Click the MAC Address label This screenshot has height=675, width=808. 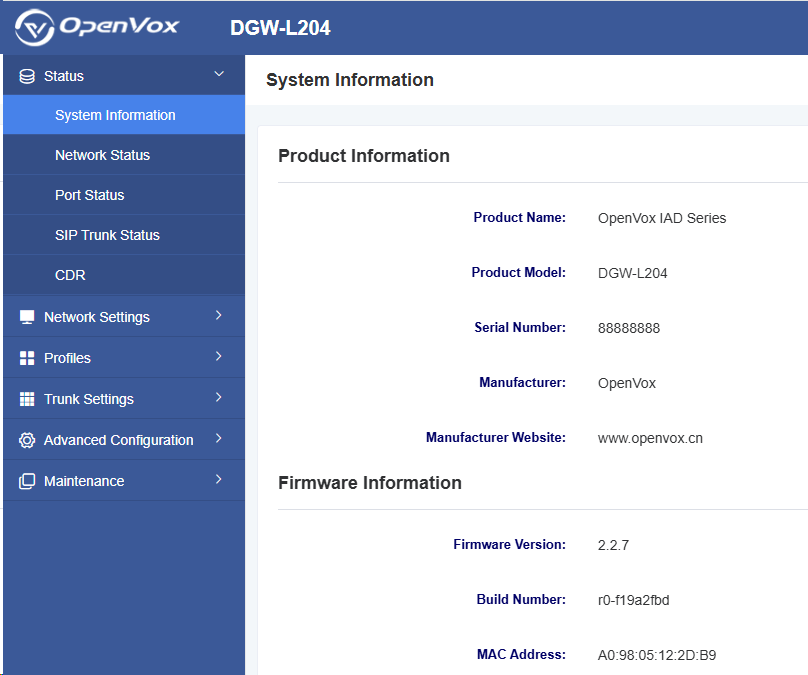tap(521, 654)
